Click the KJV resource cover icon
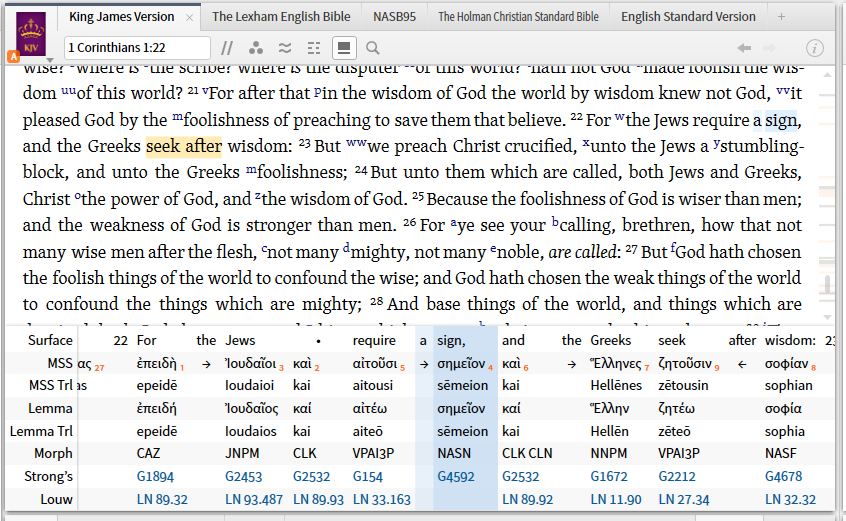This screenshot has width=846, height=521. click(x=31, y=35)
